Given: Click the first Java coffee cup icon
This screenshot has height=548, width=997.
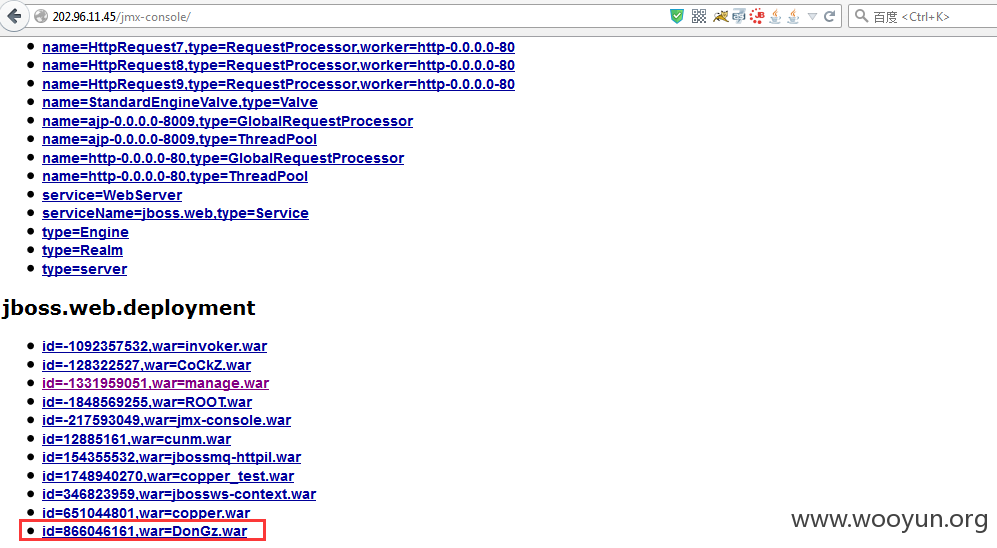Looking at the screenshot, I should (775, 17).
